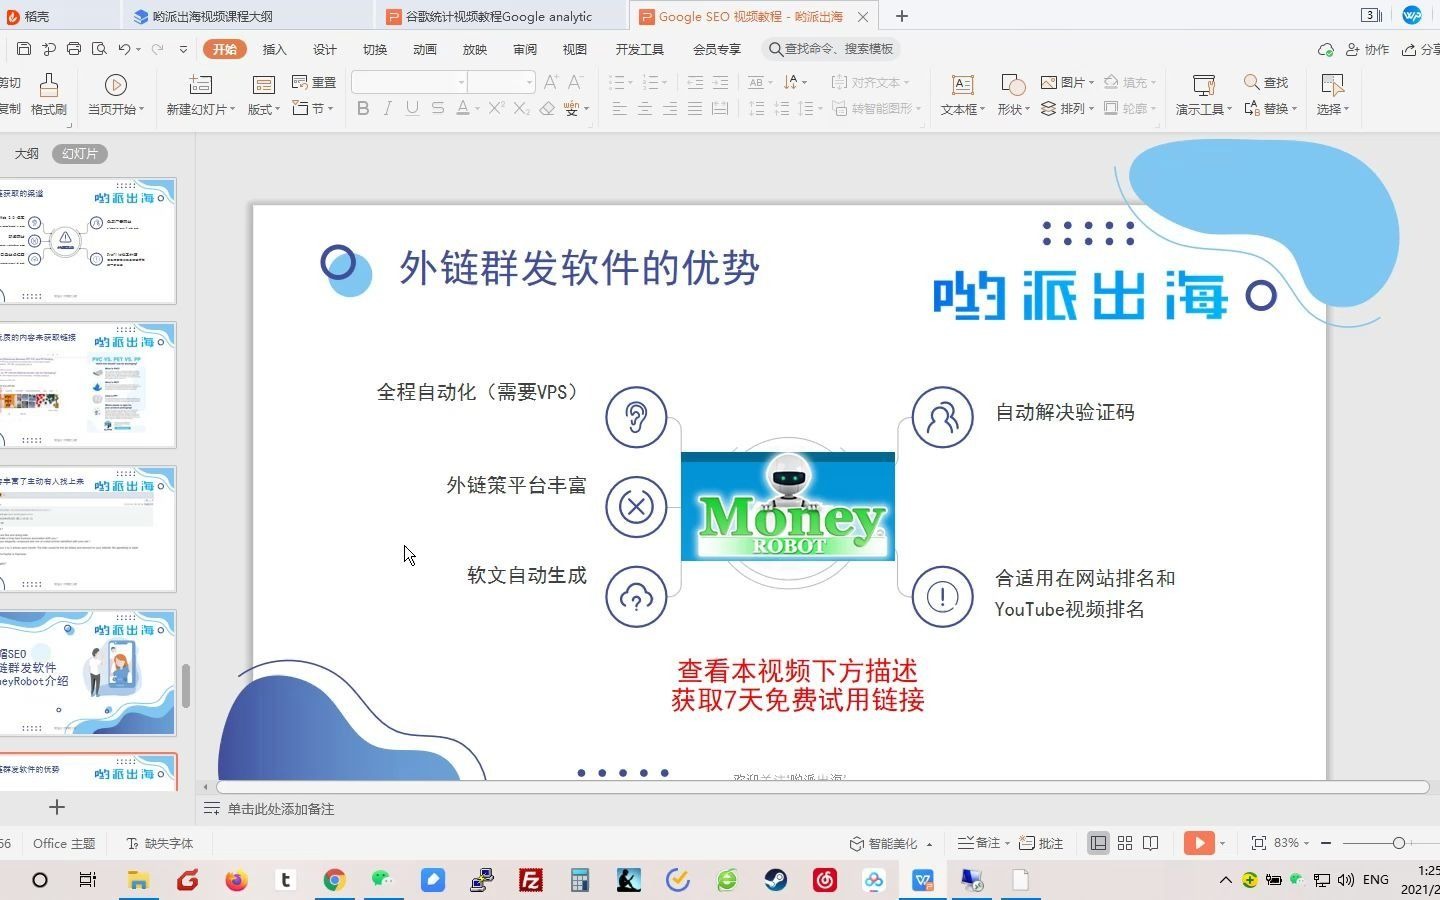Image resolution: width=1440 pixels, height=900 pixels.
Task: Click the Find (查找) magnifier
Action: (1266, 82)
